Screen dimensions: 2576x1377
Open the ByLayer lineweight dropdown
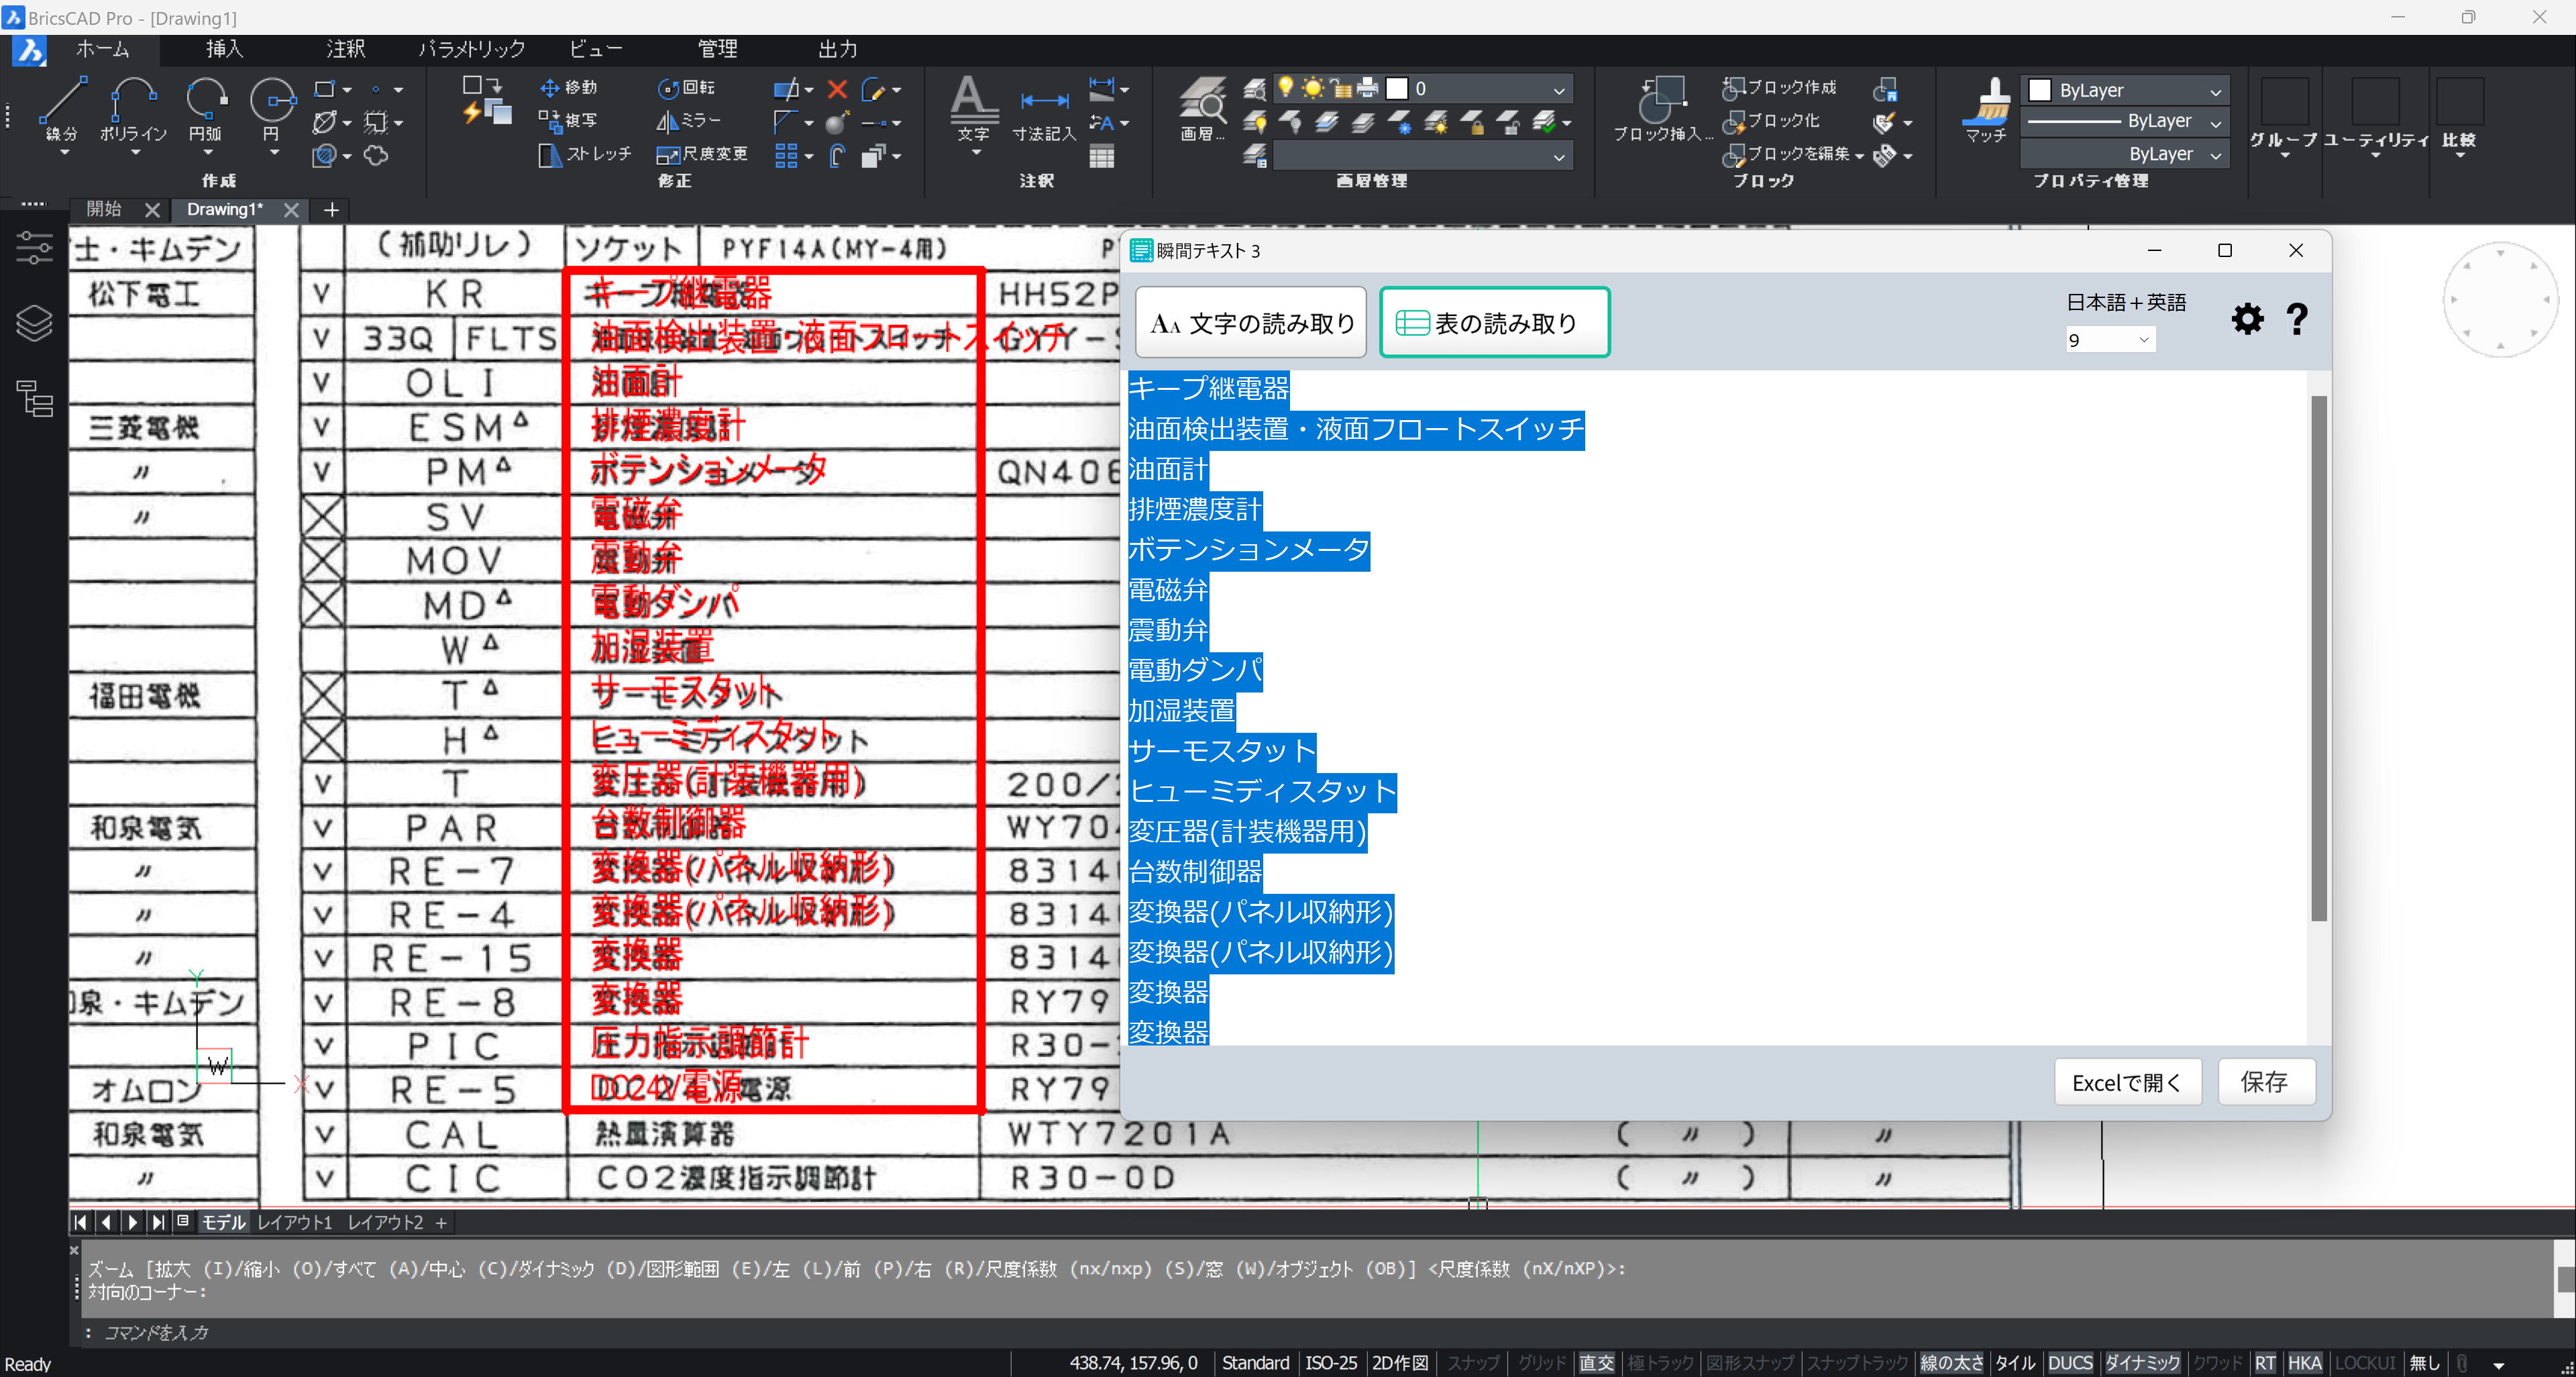point(2216,156)
